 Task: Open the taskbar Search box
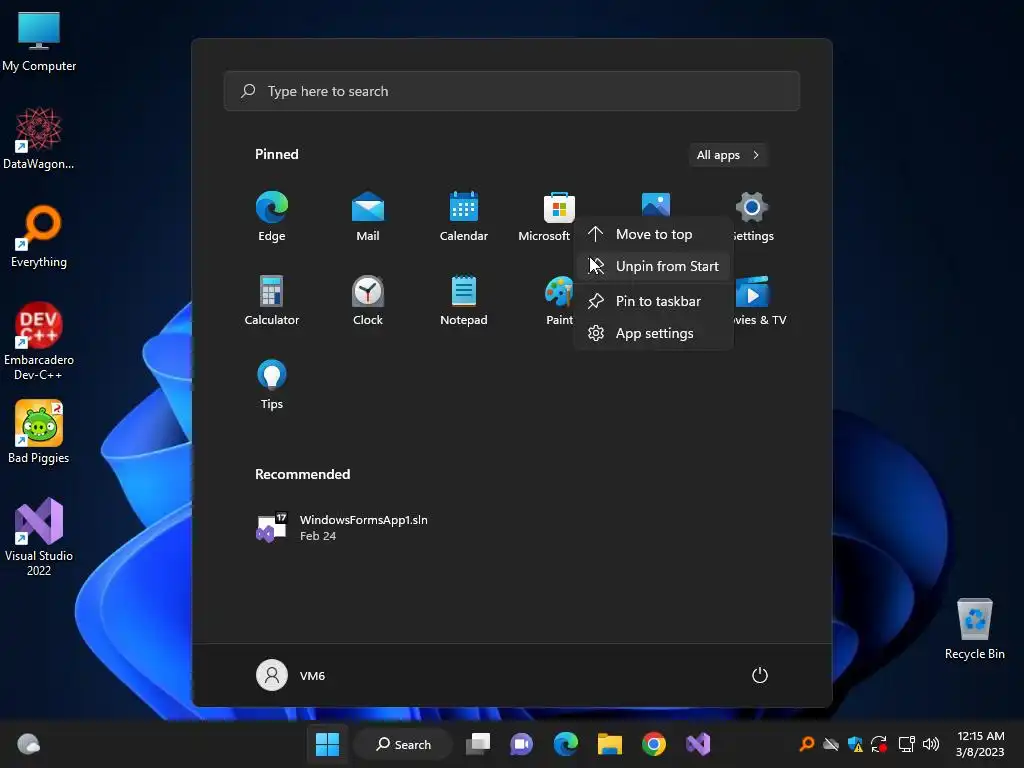pos(404,744)
